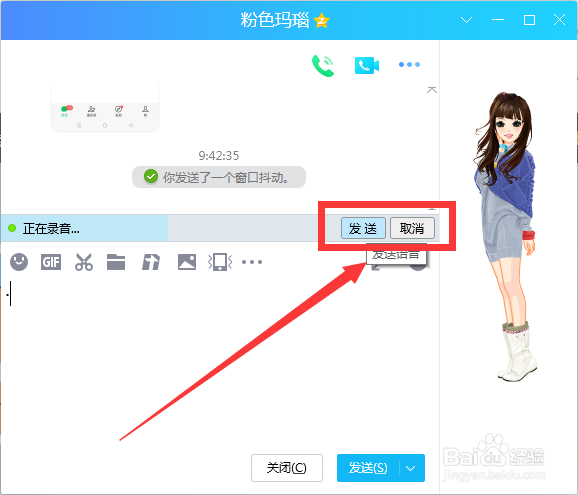The image size is (578, 495).
Task: Insert a picture with image icon
Action: coord(187,262)
